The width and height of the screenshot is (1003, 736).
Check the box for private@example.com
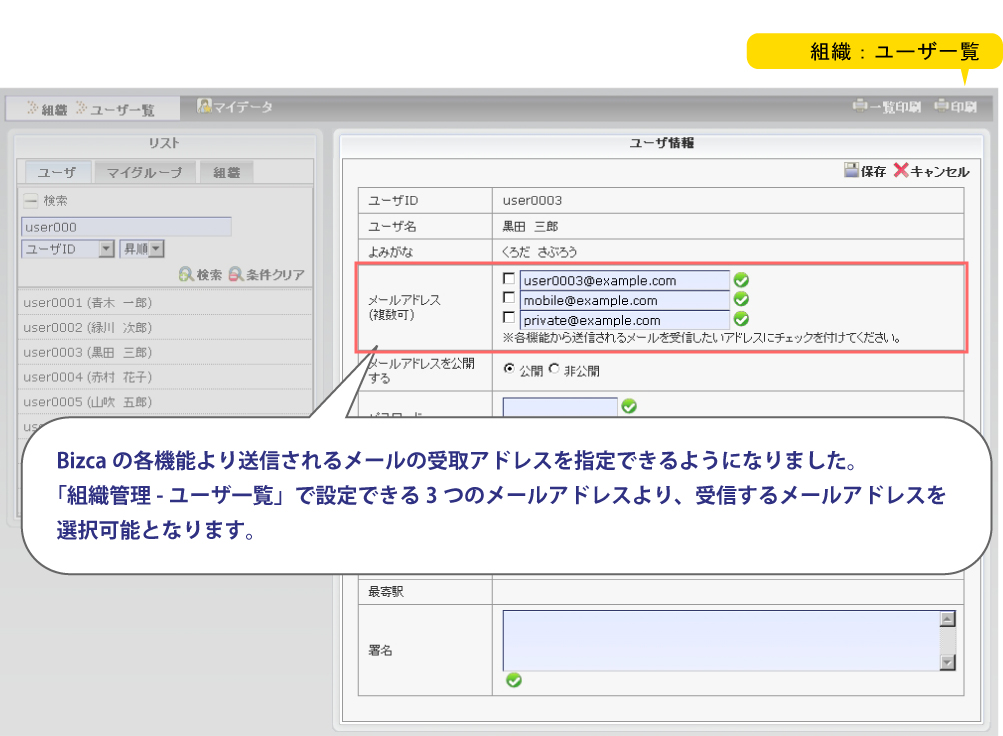[x=509, y=317]
